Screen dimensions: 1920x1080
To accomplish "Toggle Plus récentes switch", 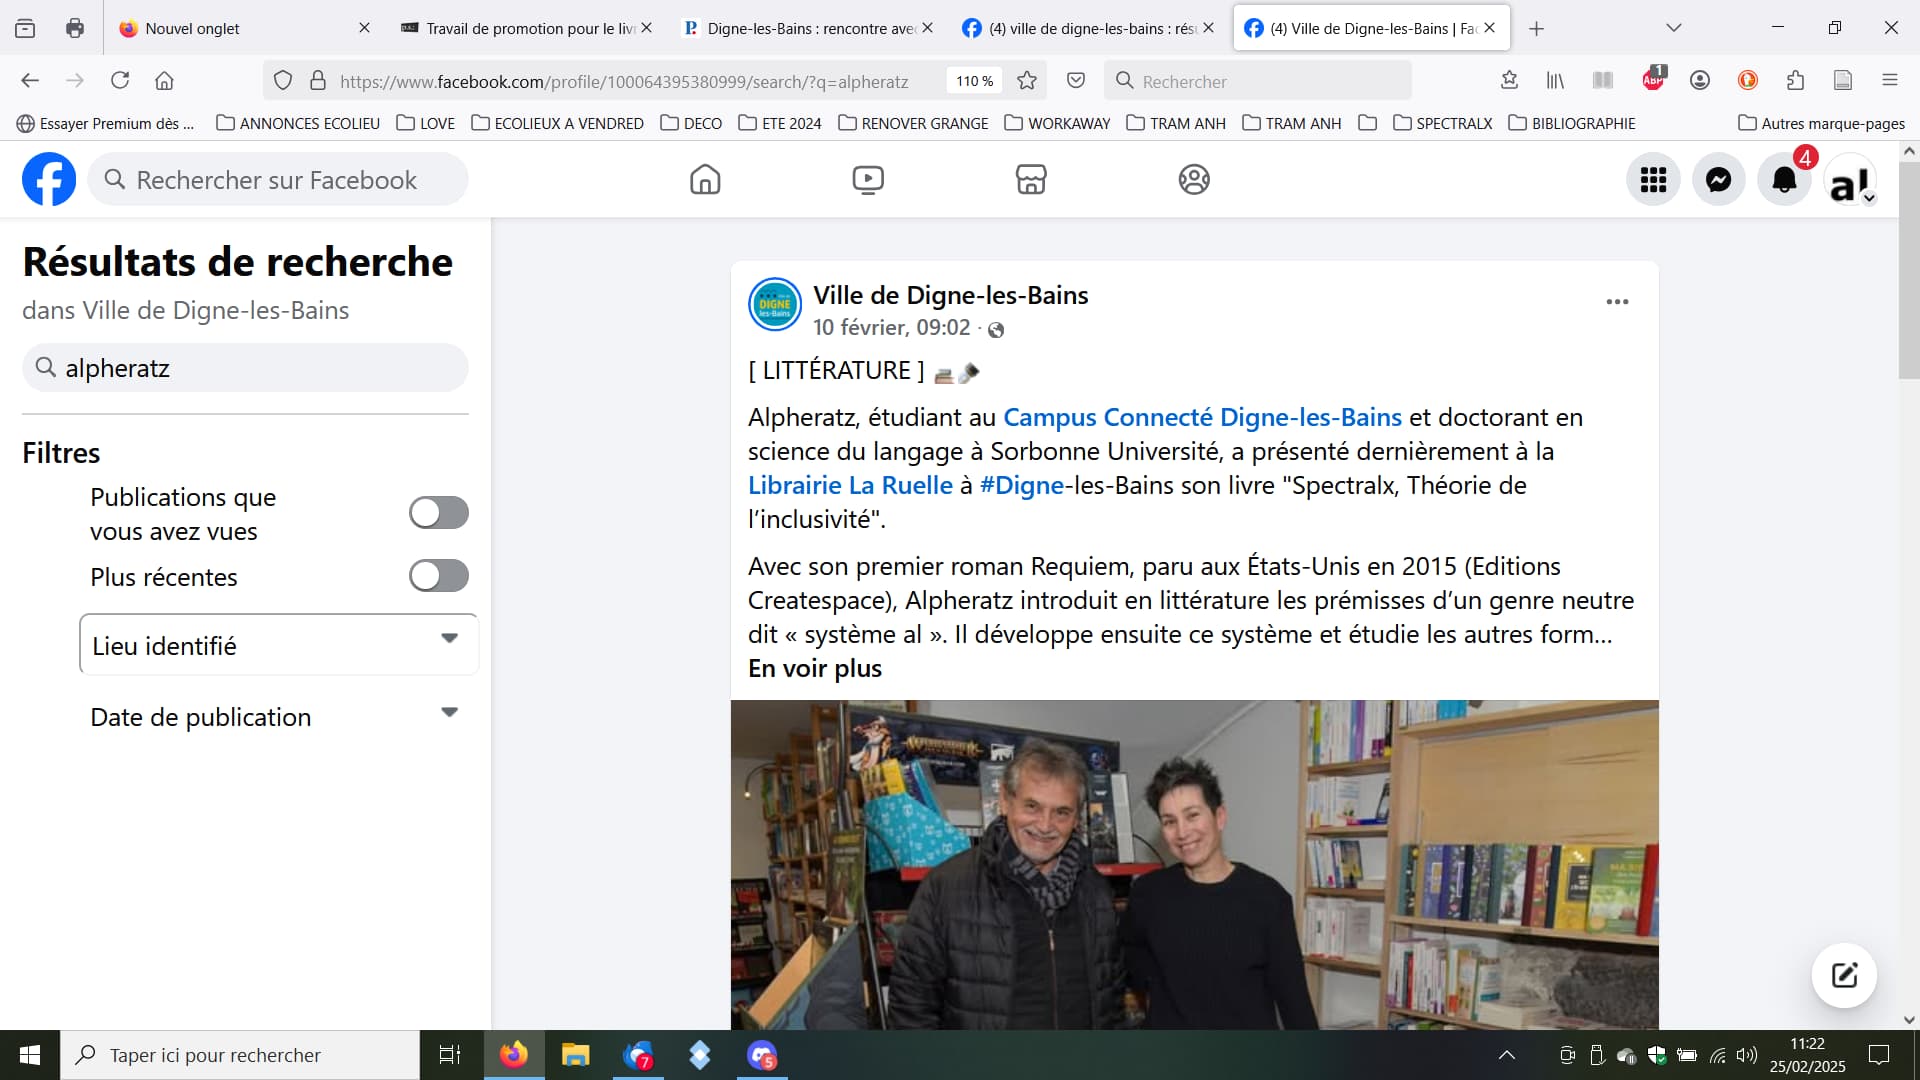I will point(439,576).
